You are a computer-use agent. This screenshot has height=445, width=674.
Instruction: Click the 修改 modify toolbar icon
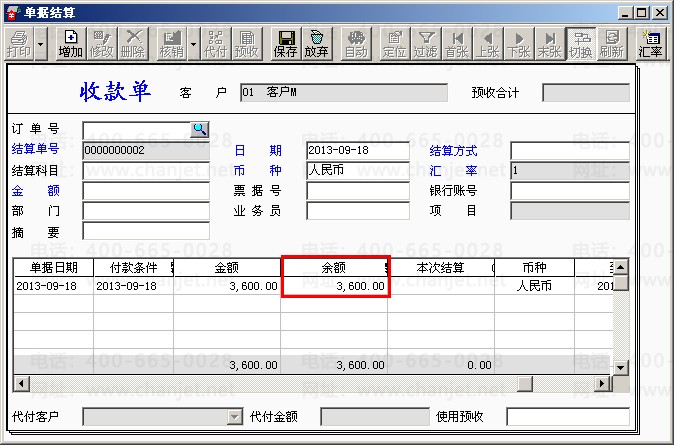coord(101,44)
